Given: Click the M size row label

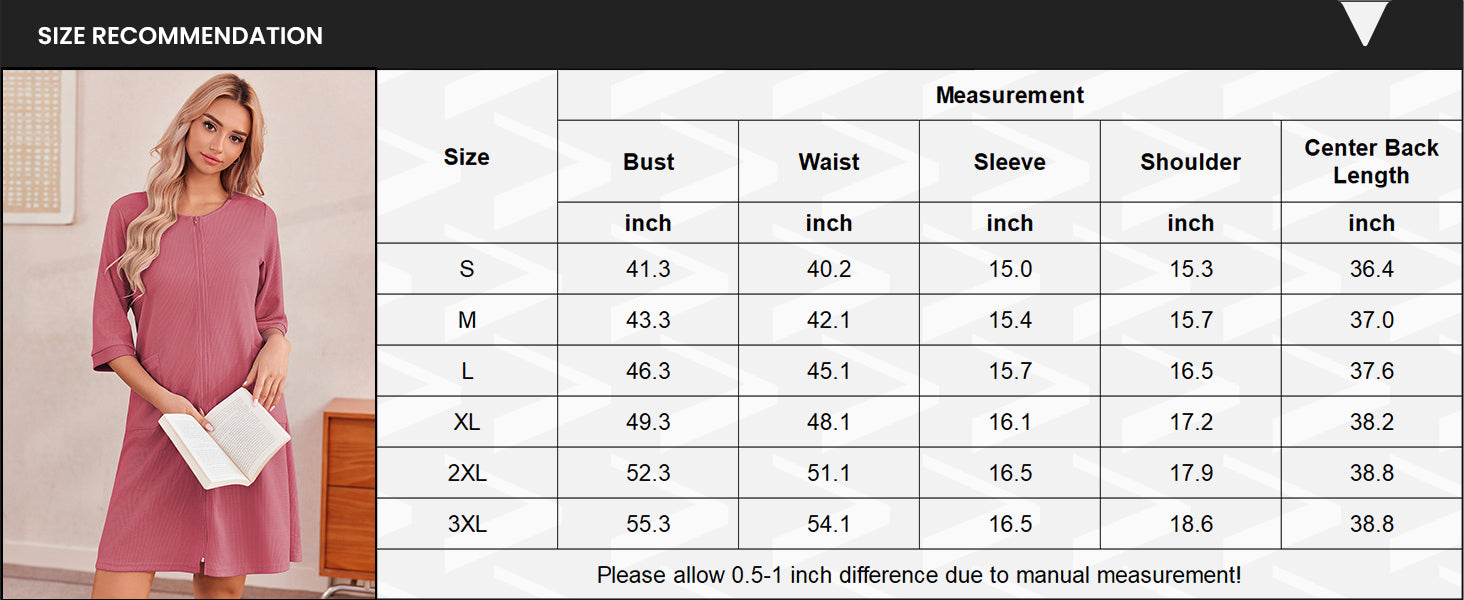Looking at the screenshot, I should pyautogui.click(x=466, y=320).
